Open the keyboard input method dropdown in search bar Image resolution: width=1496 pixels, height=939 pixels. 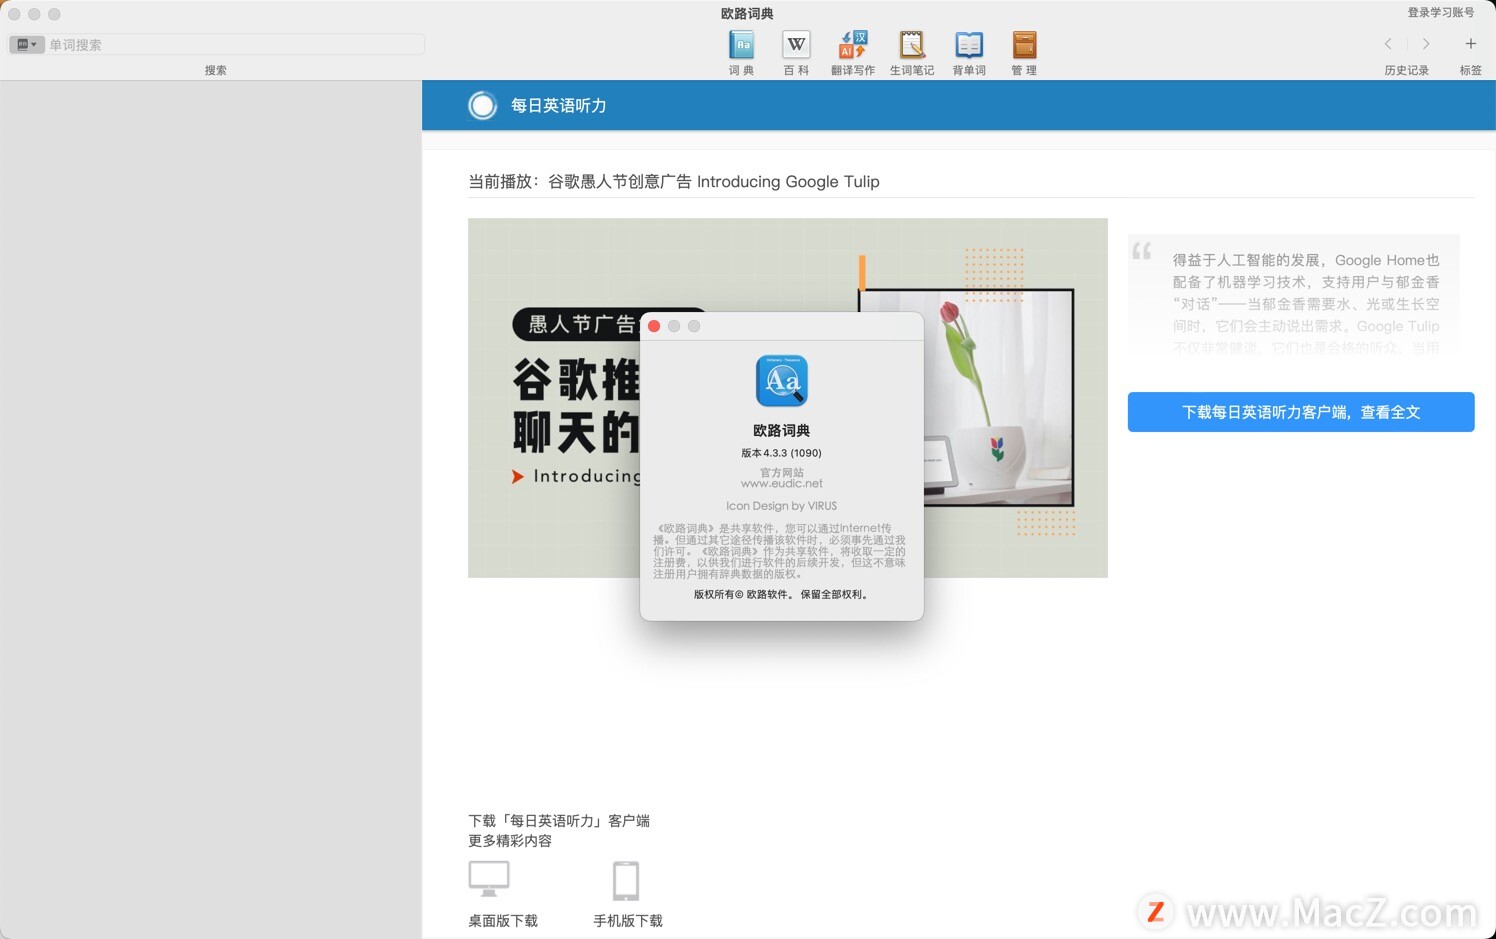point(27,44)
